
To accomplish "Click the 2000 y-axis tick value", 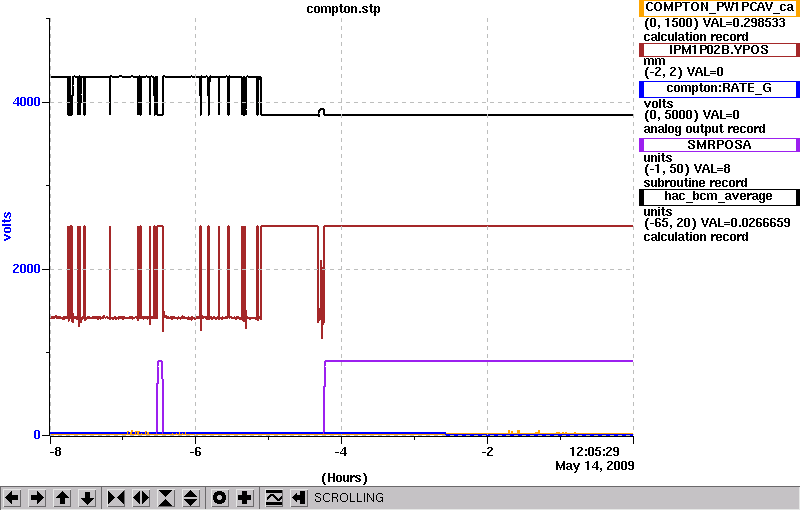I will (x=27, y=268).
